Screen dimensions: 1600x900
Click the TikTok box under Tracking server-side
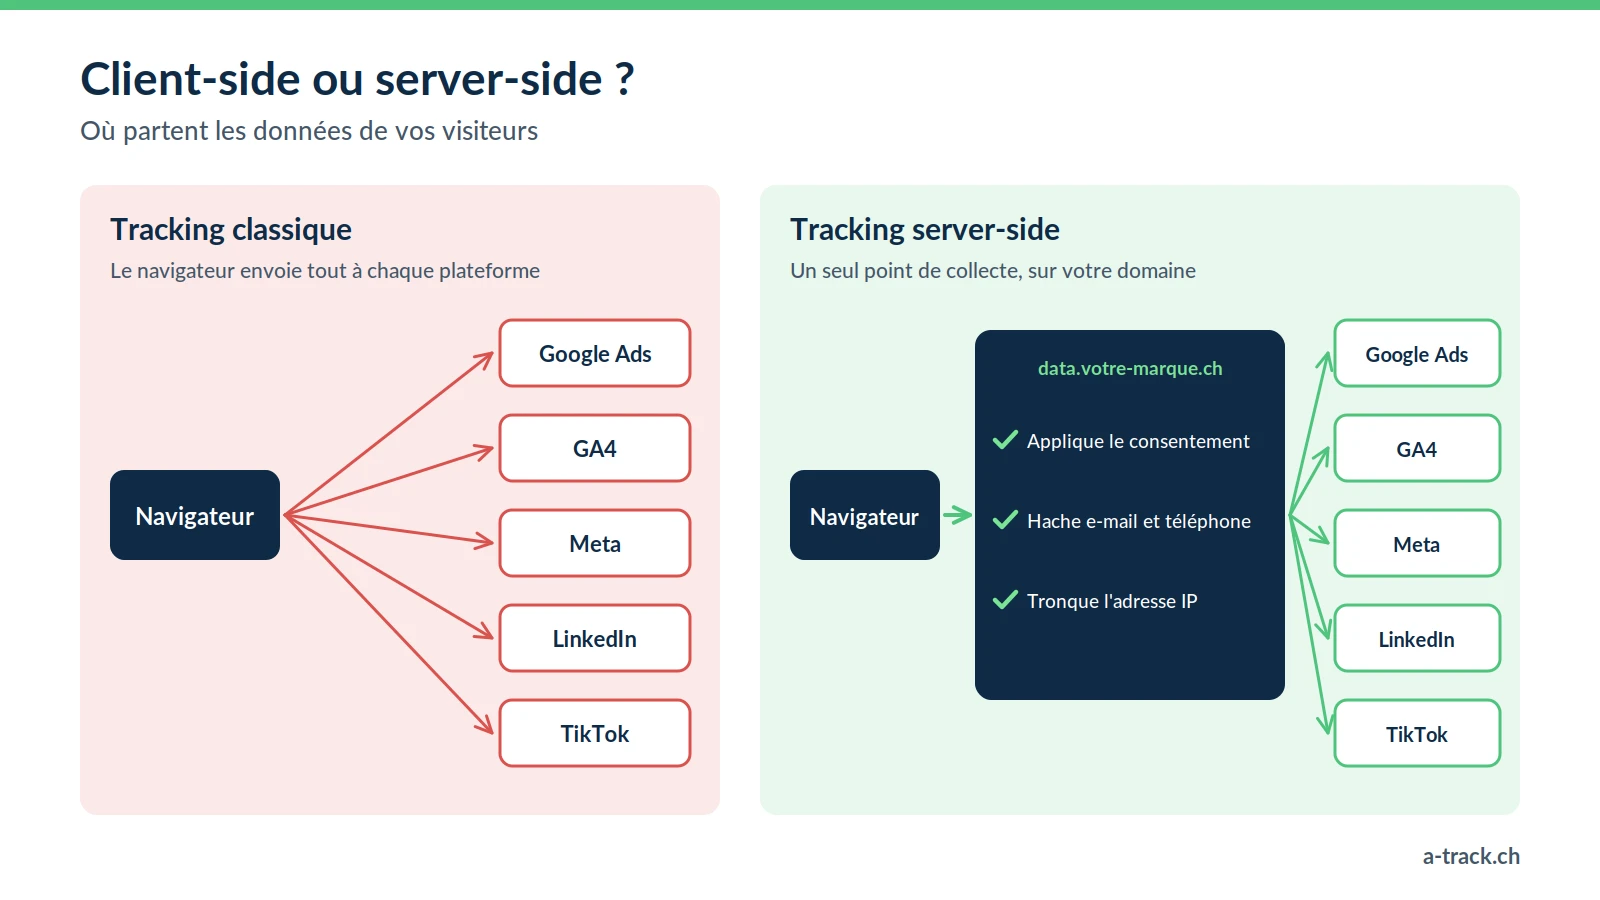coord(1417,733)
